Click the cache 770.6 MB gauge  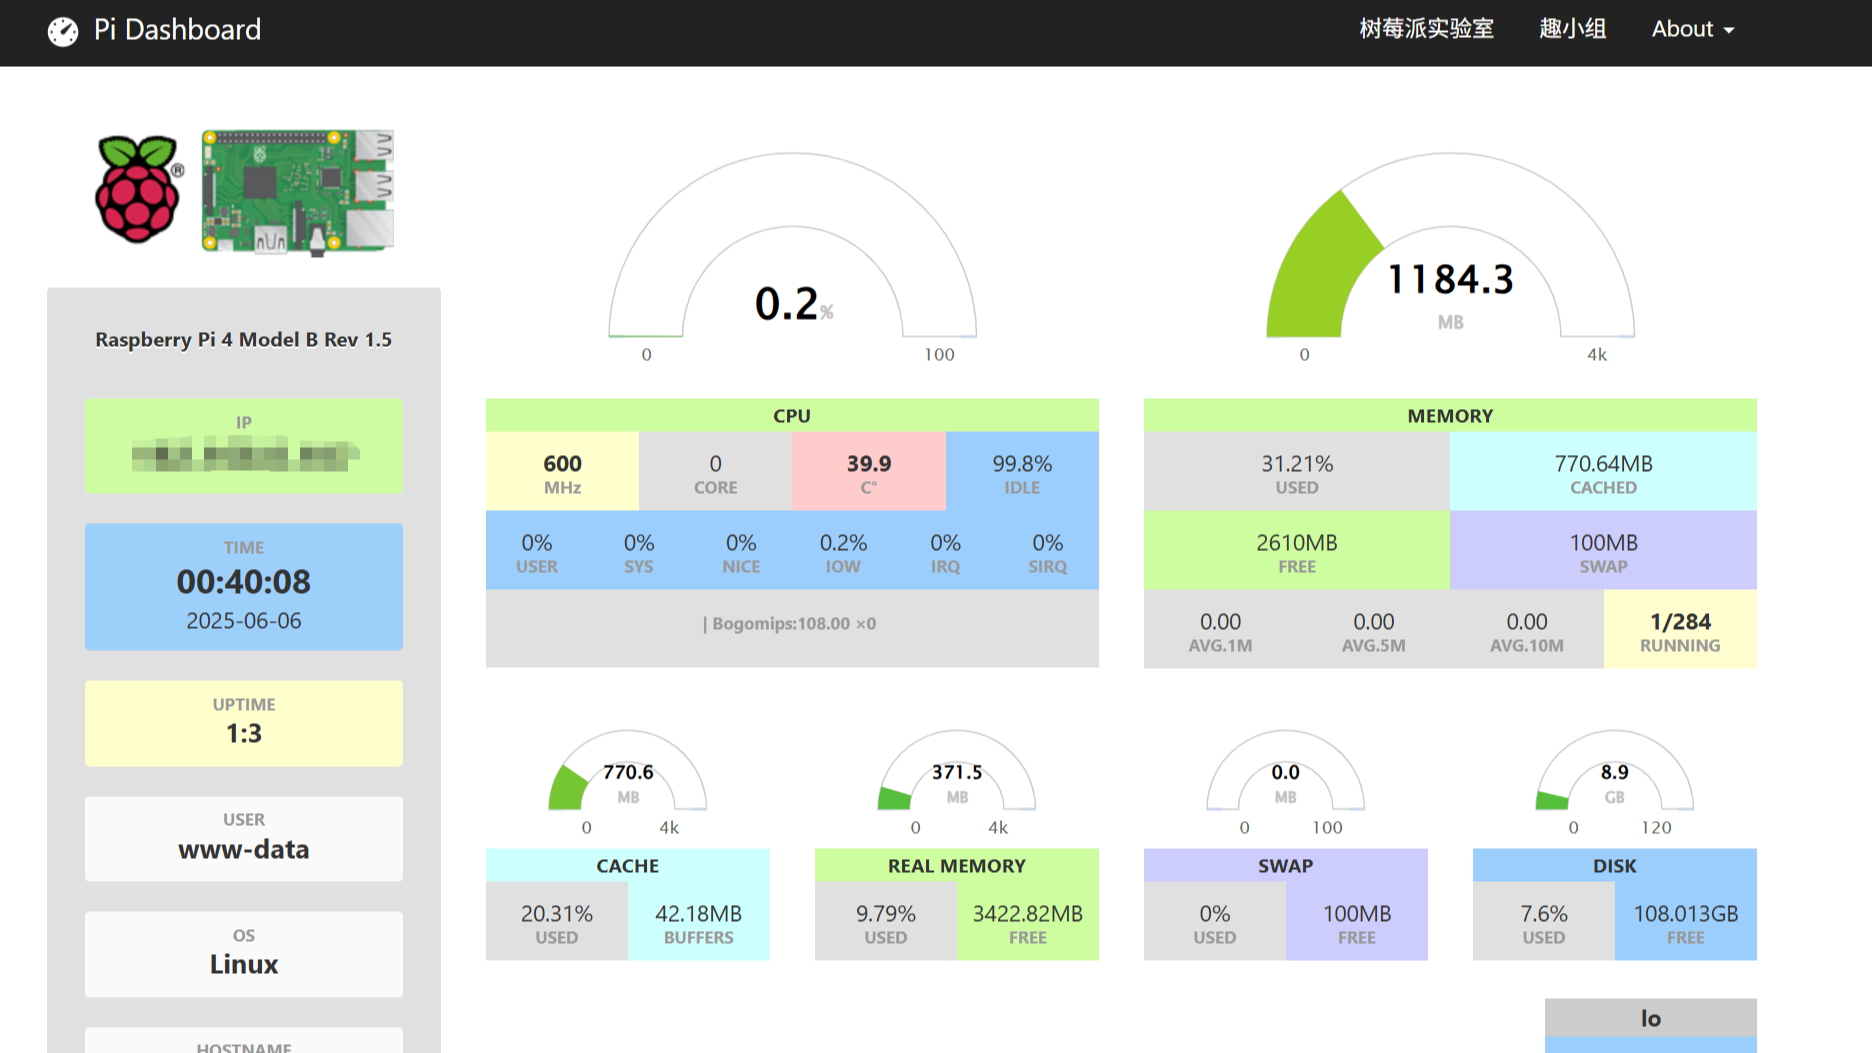628,782
